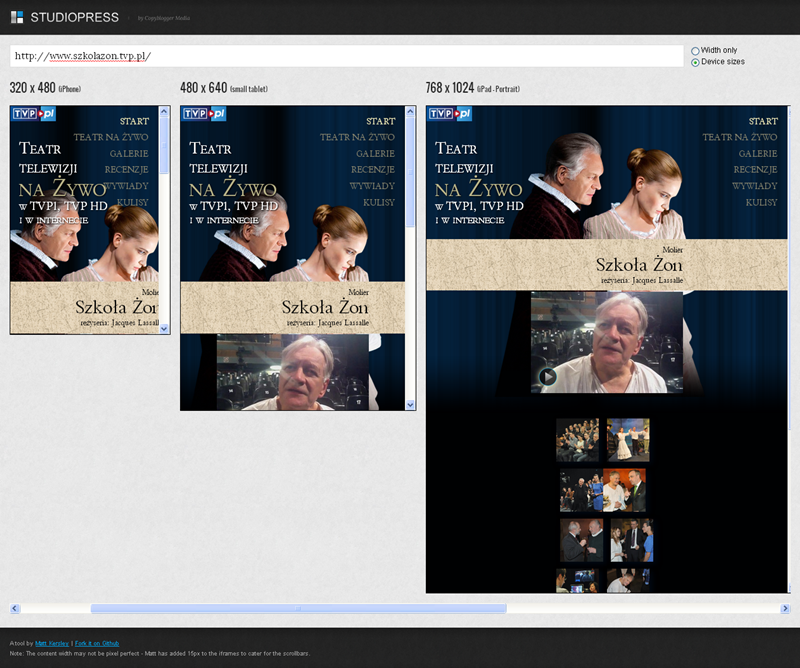Click the TVP.pl logo in small tablet preview
This screenshot has width=800, height=668.
click(204, 114)
